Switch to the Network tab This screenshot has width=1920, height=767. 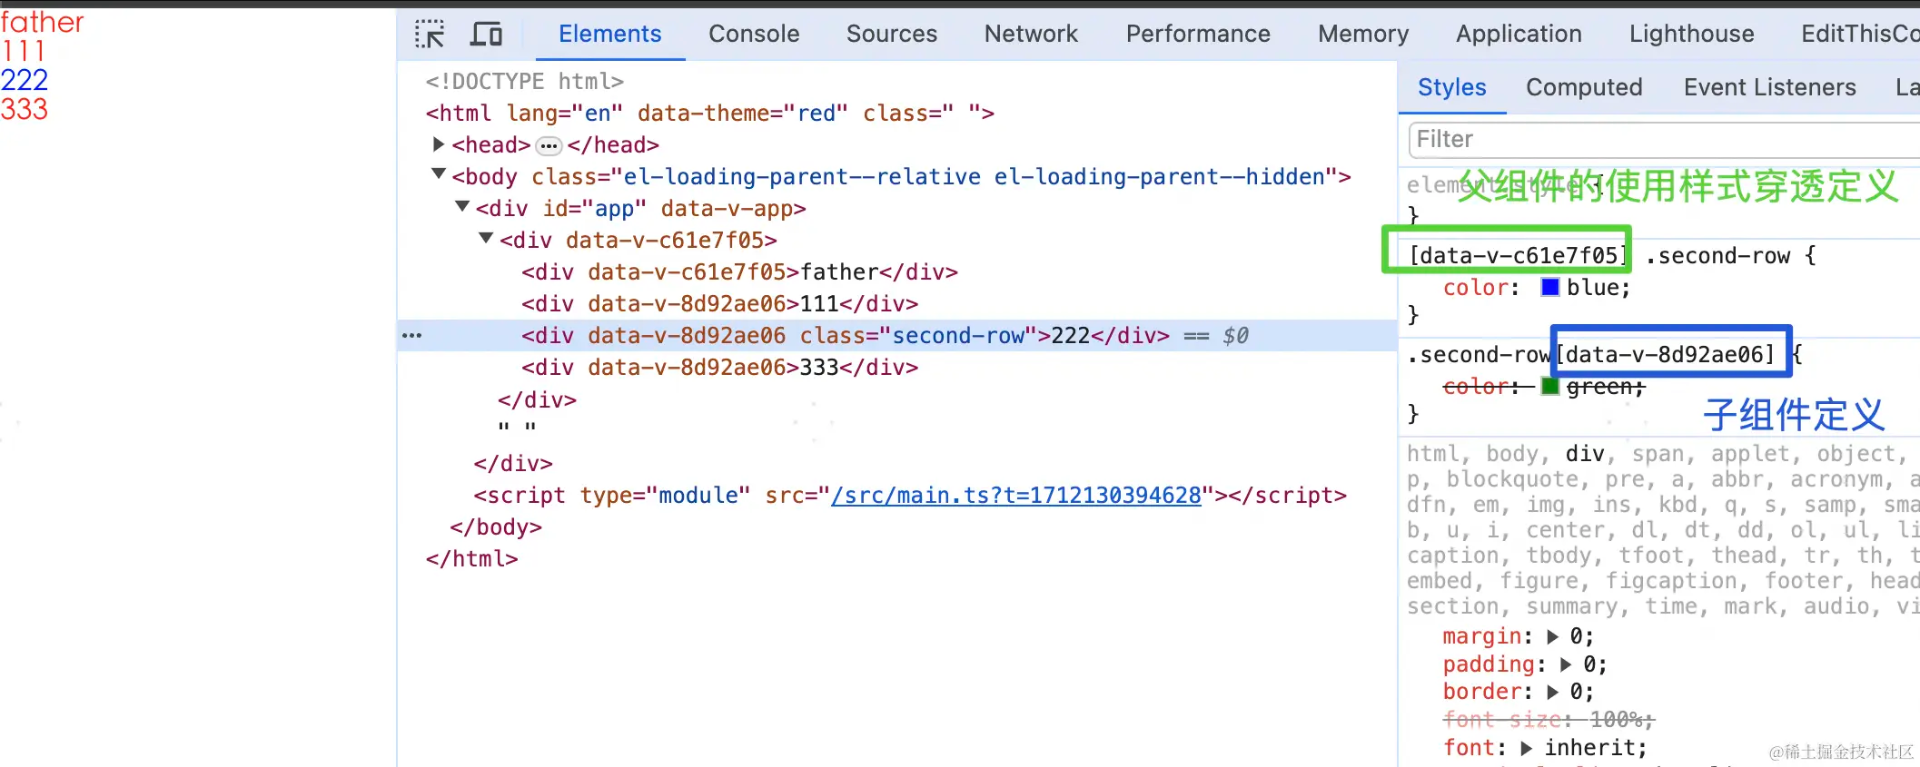click(1031, 34)
